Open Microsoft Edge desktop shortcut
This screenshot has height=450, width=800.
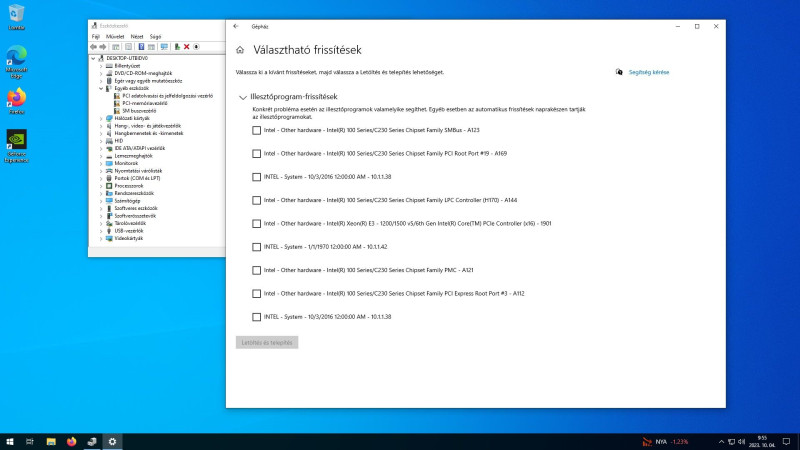point(16,62)
